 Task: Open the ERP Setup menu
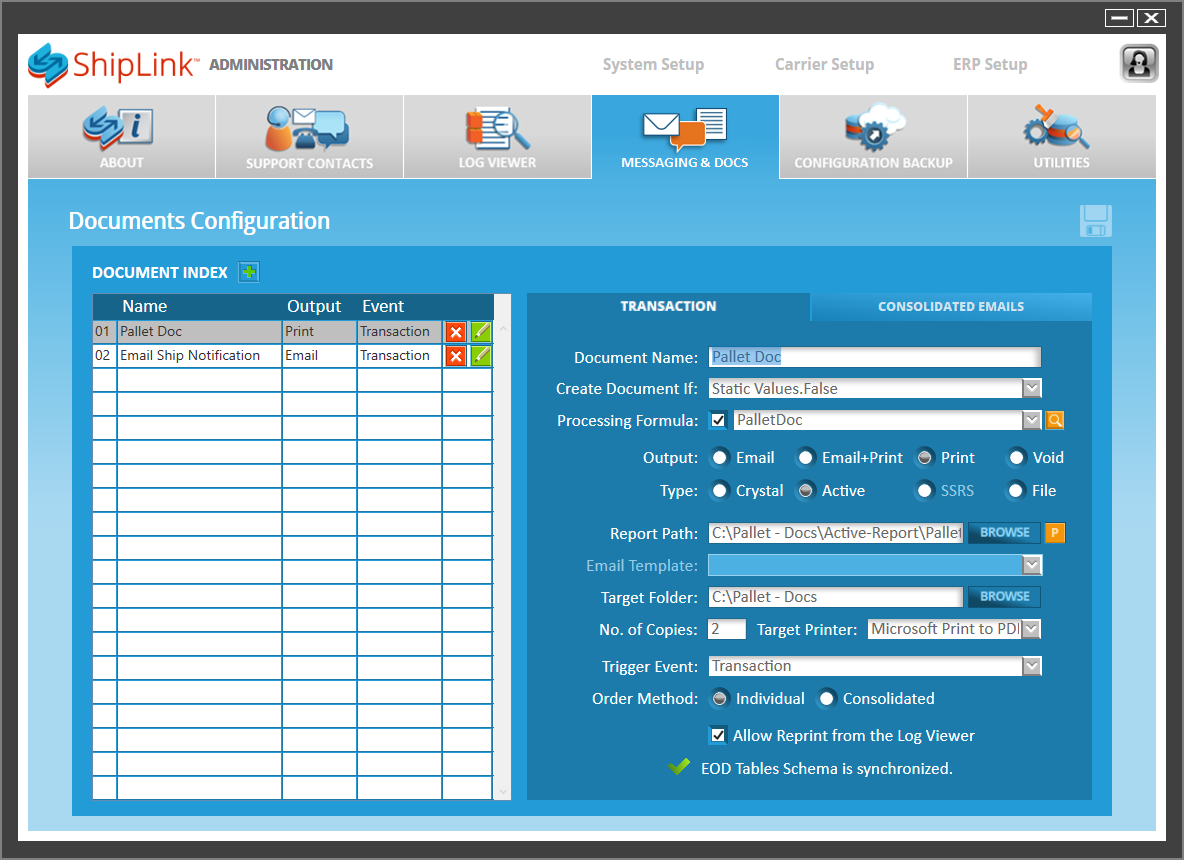[990, 65]
